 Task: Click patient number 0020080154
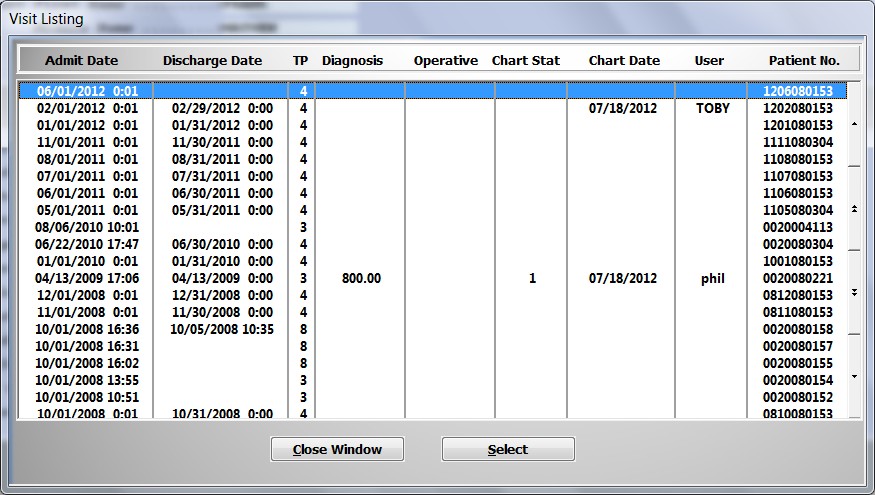pos(798,381)
